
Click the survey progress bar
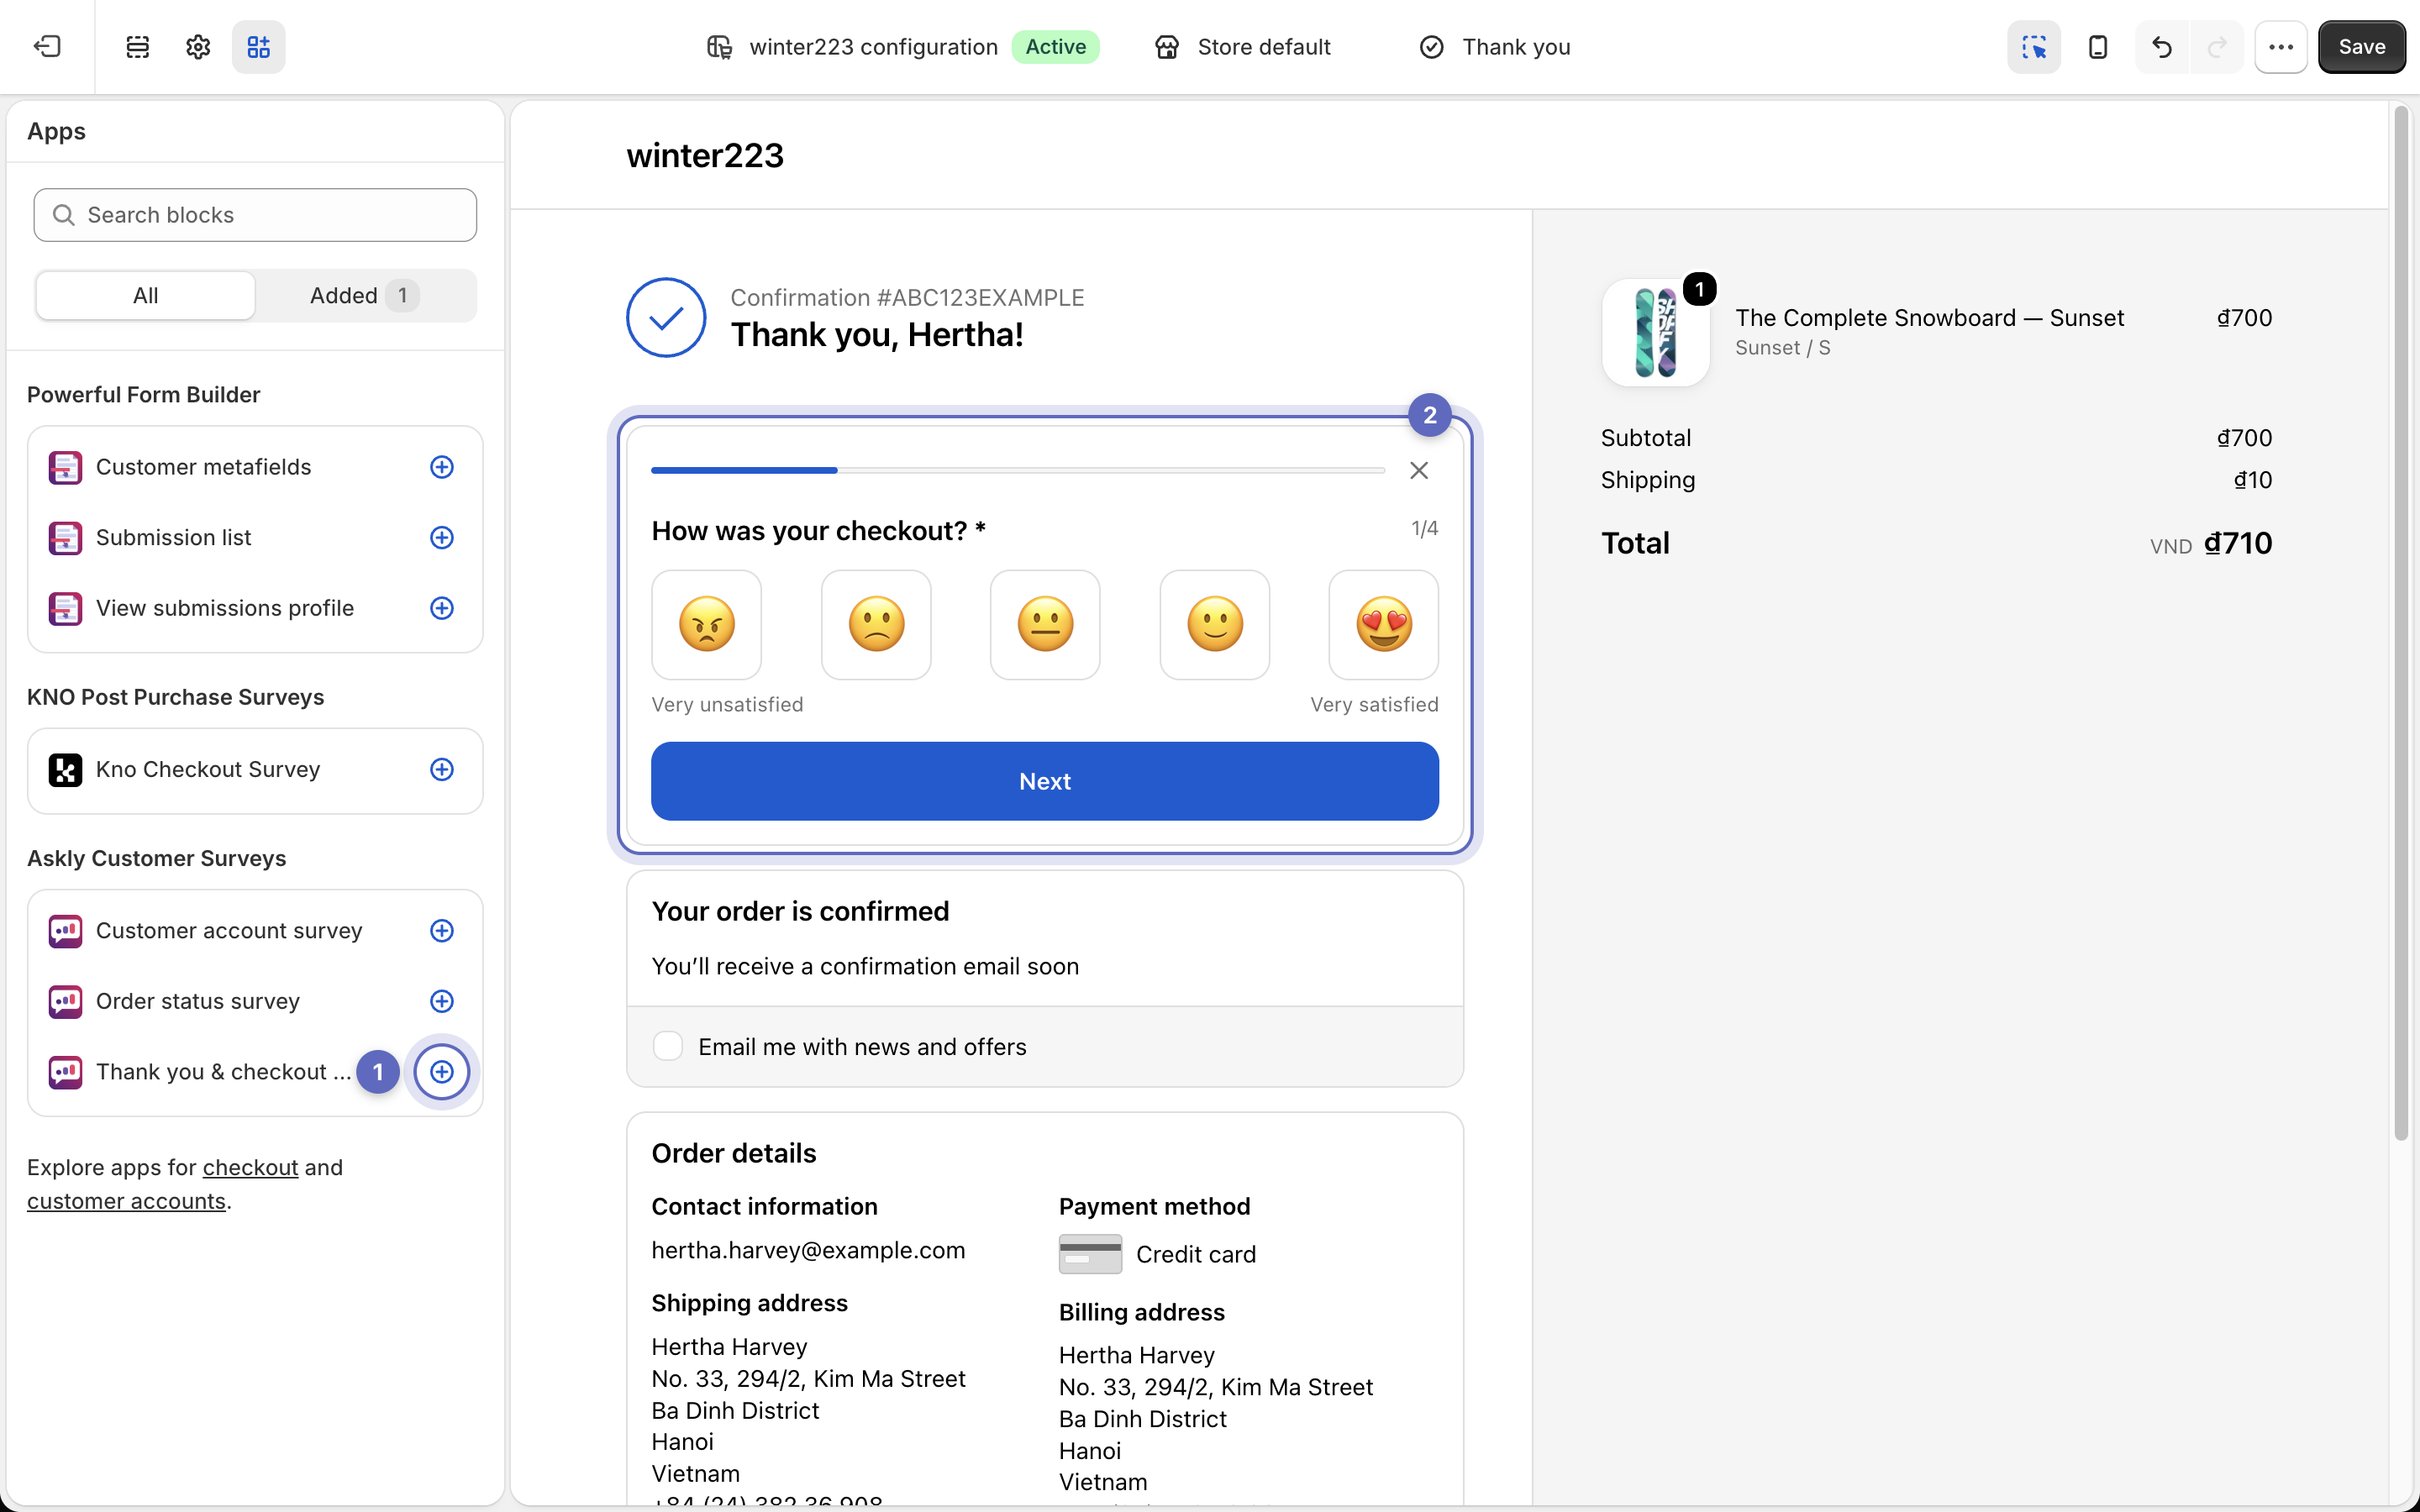point(1018,470)
